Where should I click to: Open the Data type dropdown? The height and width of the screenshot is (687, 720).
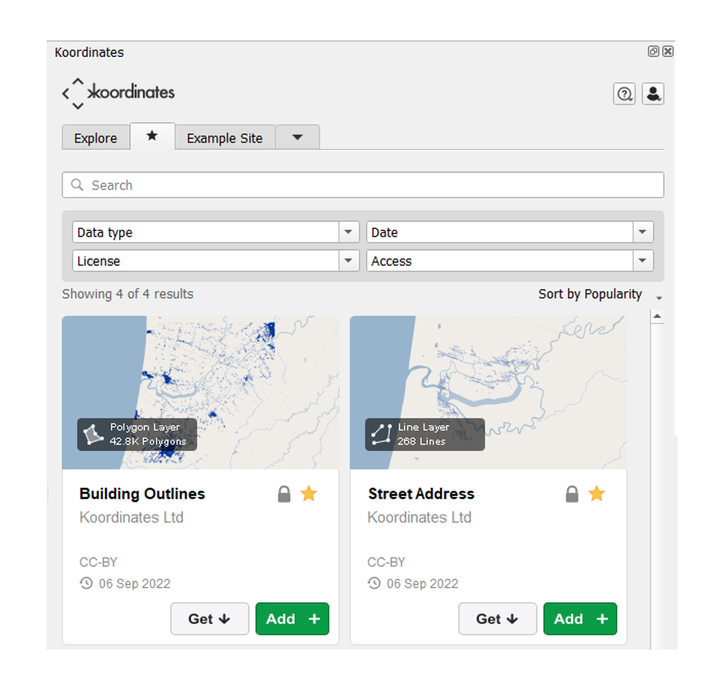coord(215,232)
